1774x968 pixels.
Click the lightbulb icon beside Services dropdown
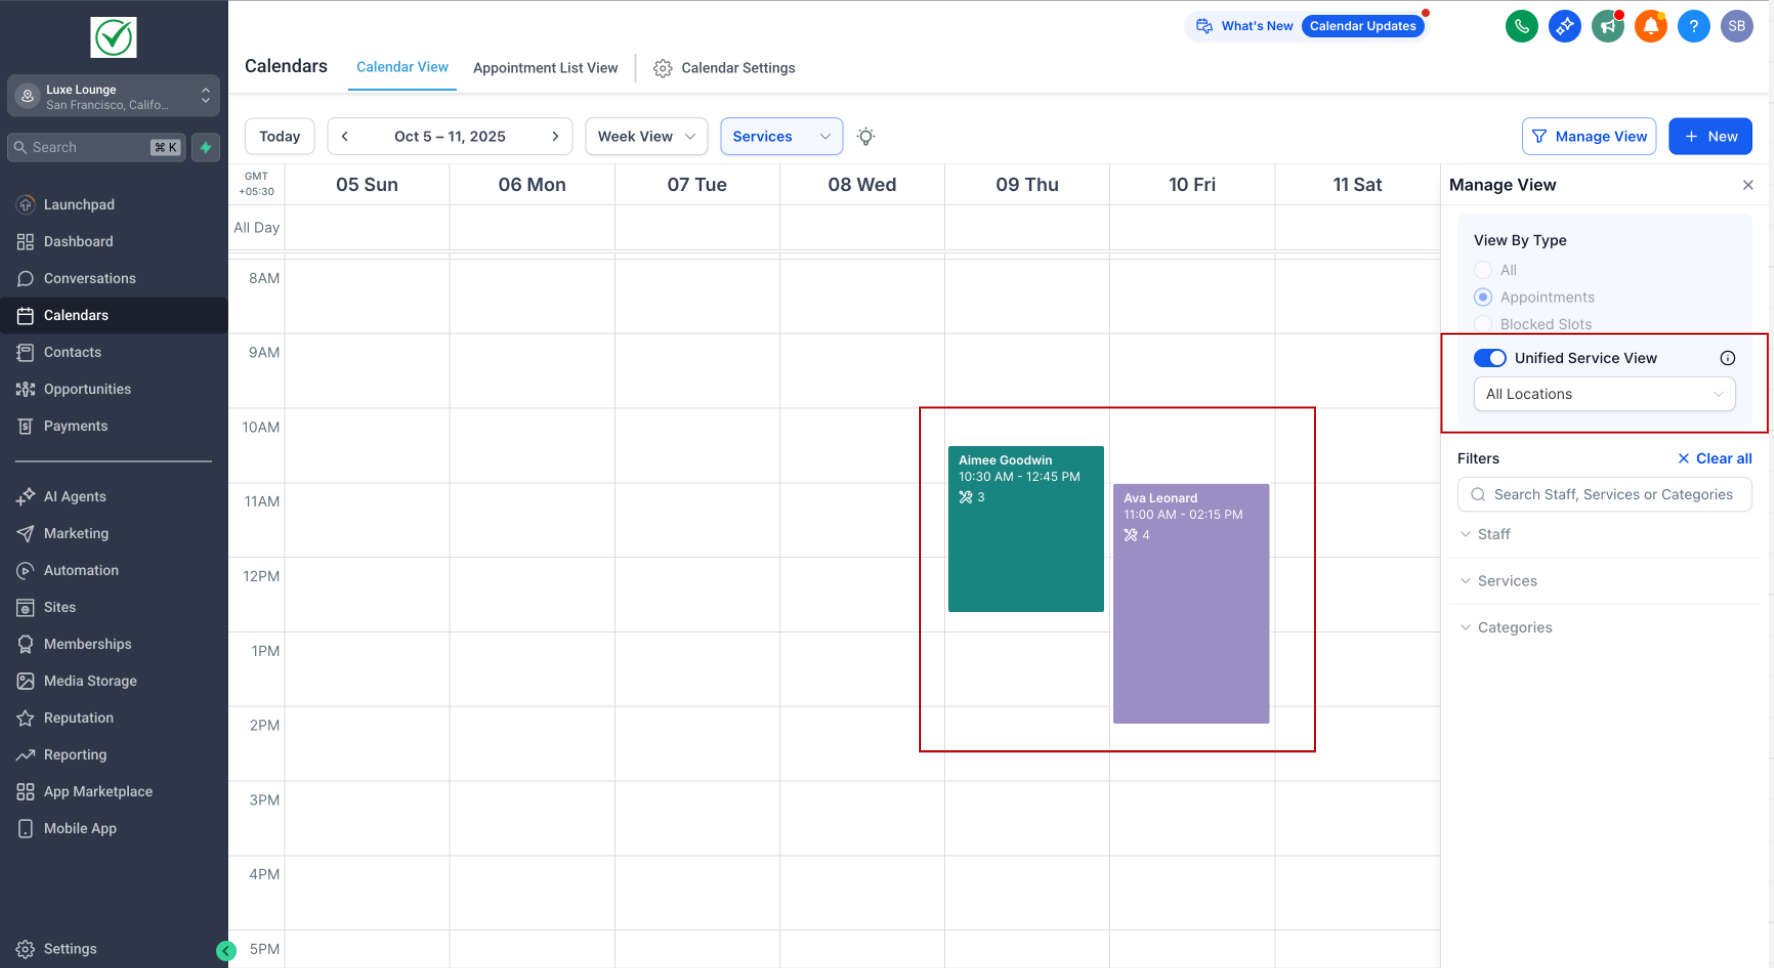[x=866, y=136]
